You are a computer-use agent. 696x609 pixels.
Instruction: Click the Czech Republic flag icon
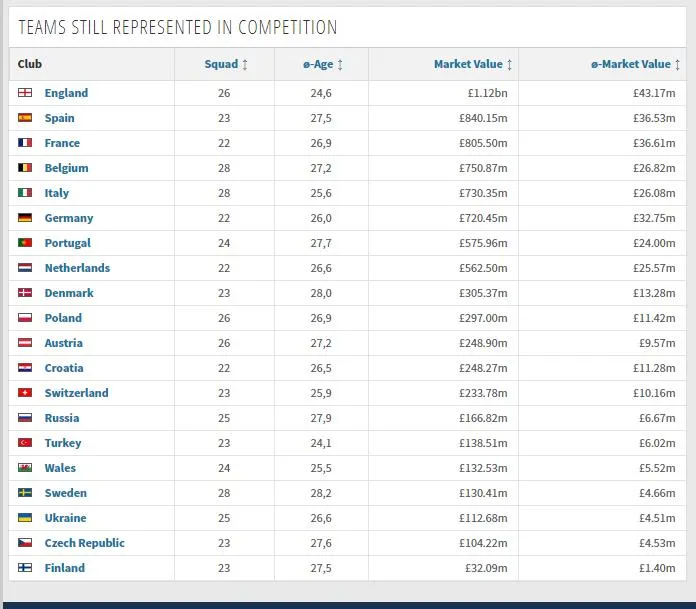[x=25, y=543]
